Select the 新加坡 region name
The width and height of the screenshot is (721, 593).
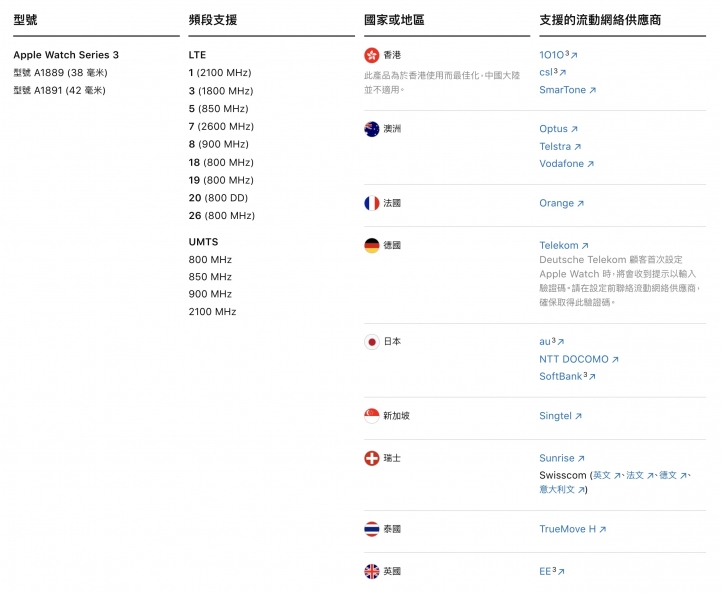[396, 416]
